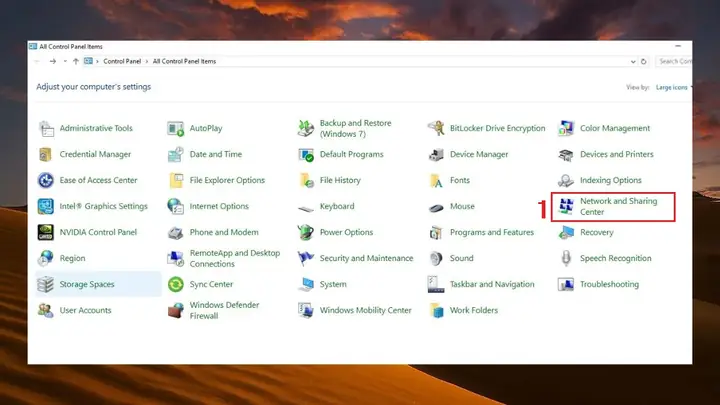720x405 pixels.
Task: Open the Phone and Modem icon
Action: pos(175,232)
